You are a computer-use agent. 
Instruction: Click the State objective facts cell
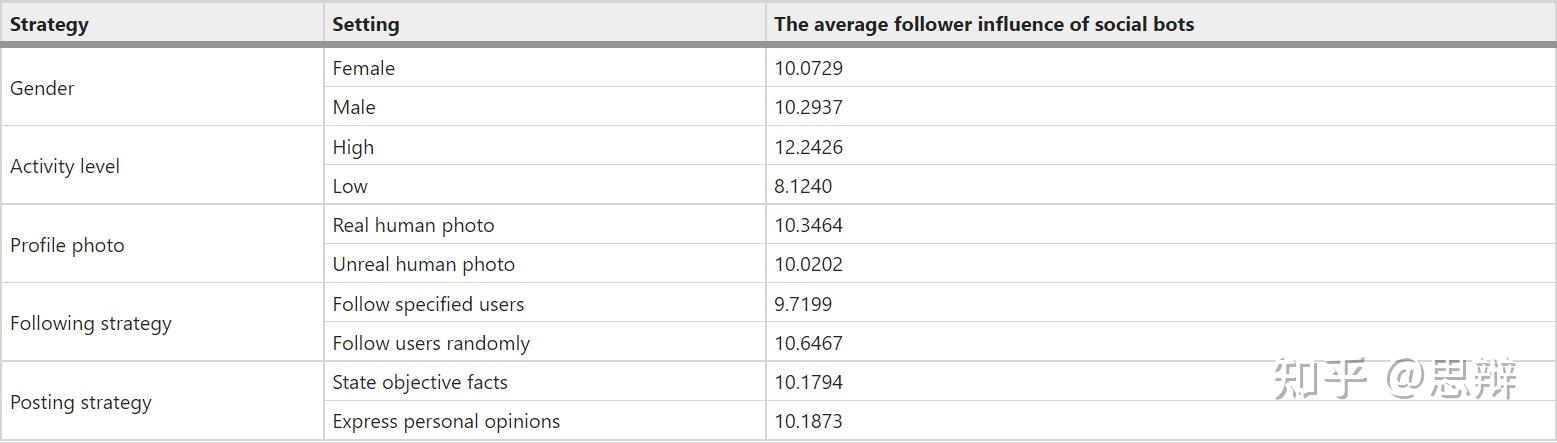click(545, 382)
